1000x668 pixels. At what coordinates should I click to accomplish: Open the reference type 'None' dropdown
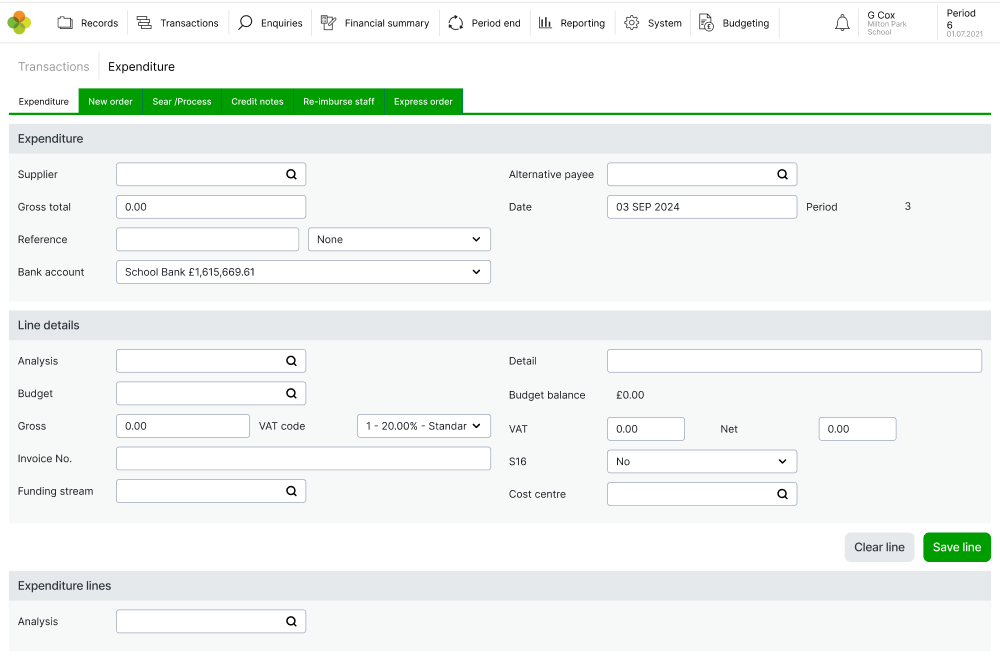[398, 240]
